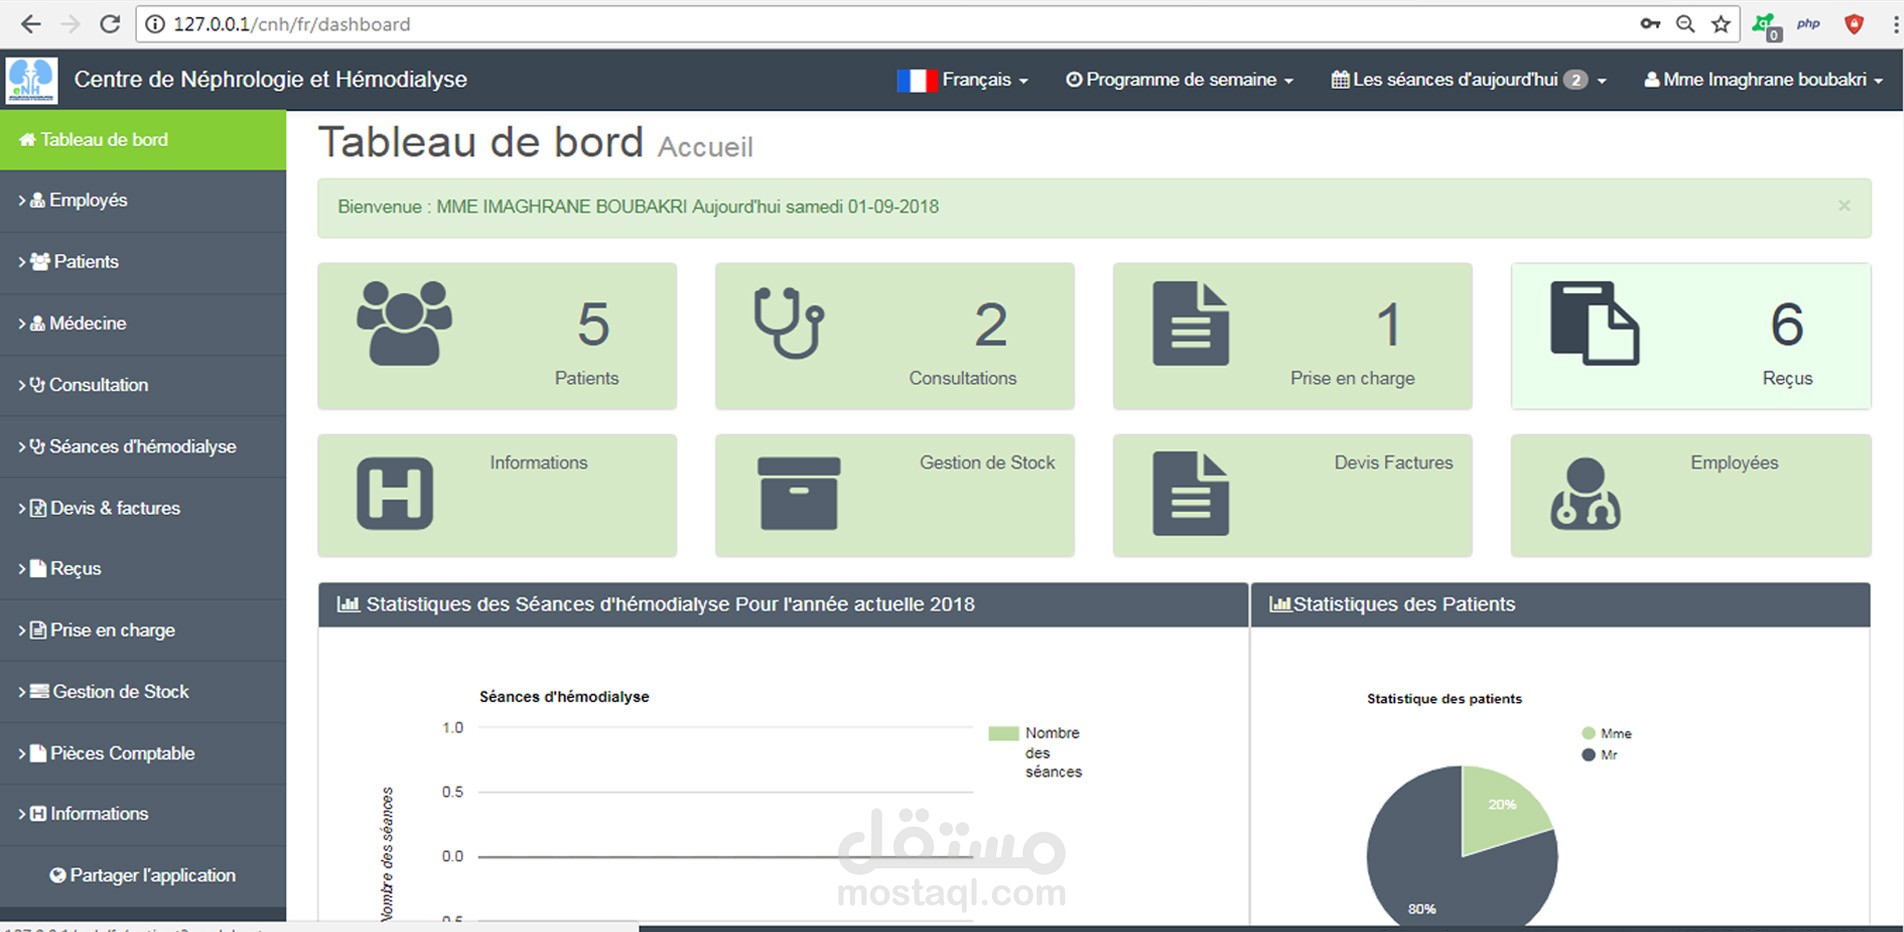Open Les séances d'aujourd'hui dropdown
Image resolution: width=1904 pixels, height=932 pixels.
tap(1469, 80)
